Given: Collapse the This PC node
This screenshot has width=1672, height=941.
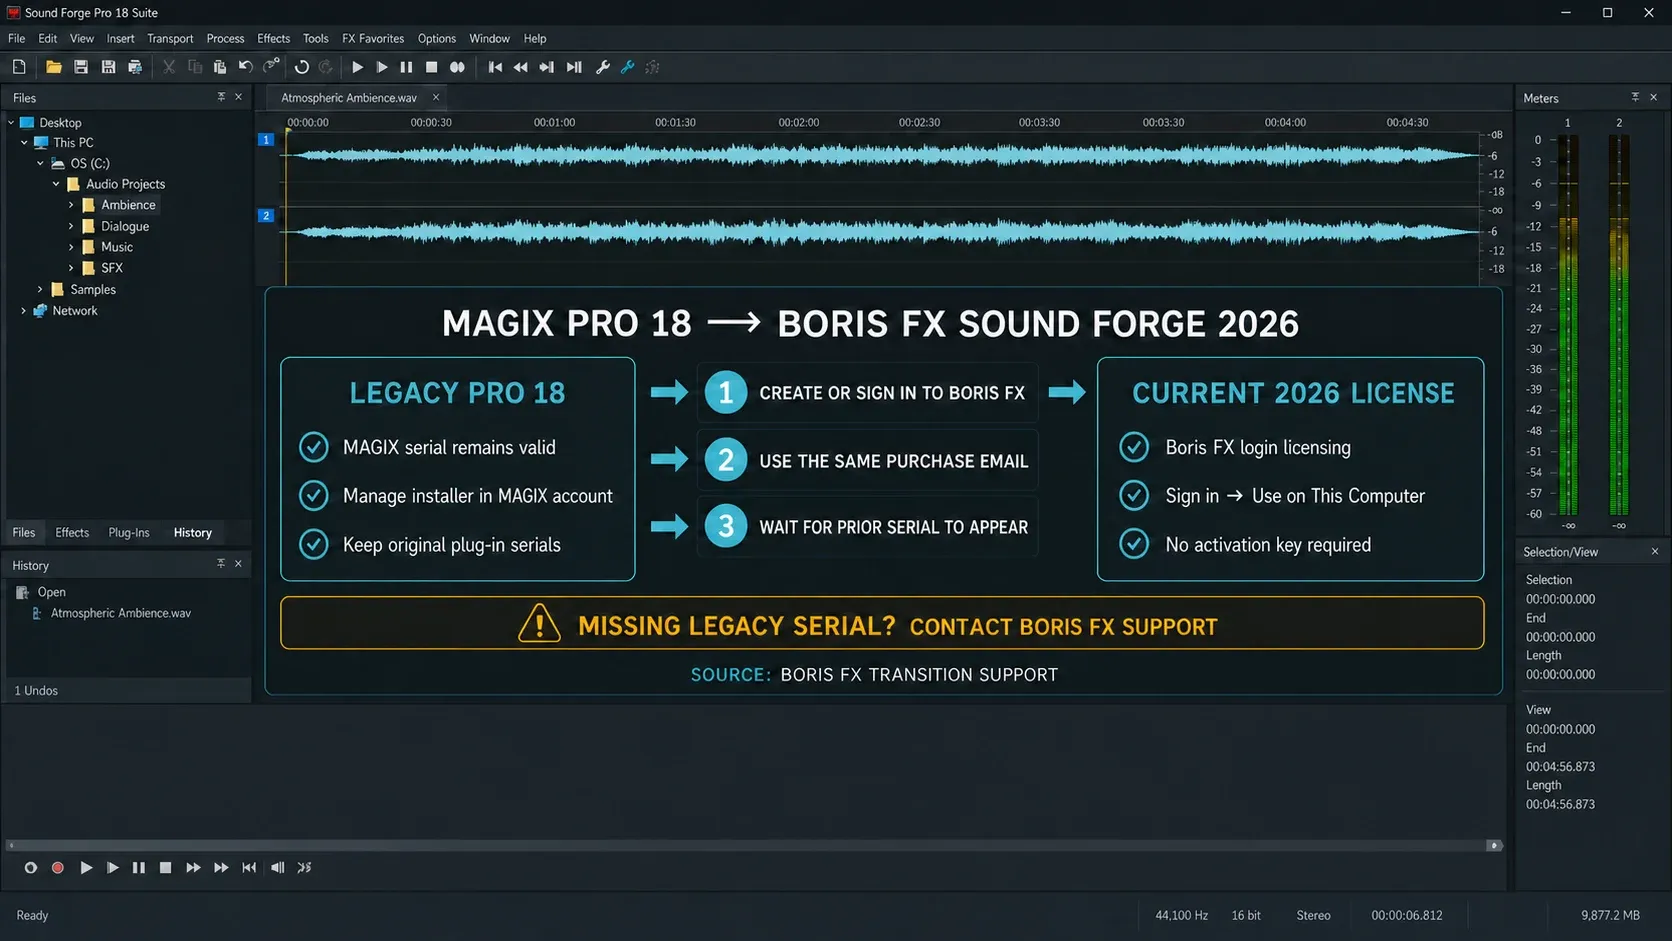Looking at the screenshot, I should pos(24,142).
